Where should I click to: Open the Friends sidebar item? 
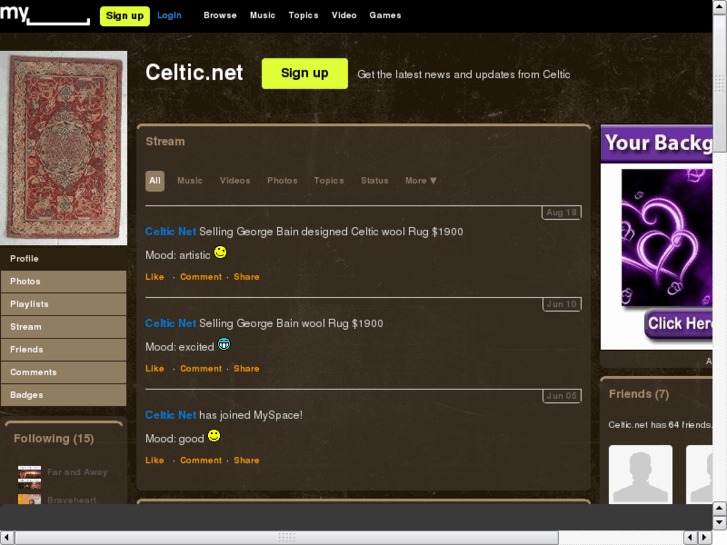pyautogui.click(x=64, y=350)
